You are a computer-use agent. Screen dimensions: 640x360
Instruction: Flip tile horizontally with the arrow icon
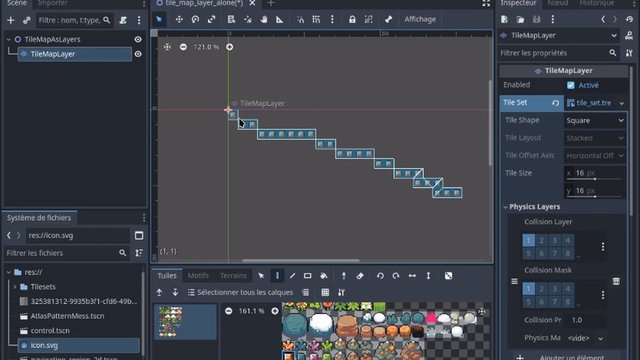(x=412, y=276)
